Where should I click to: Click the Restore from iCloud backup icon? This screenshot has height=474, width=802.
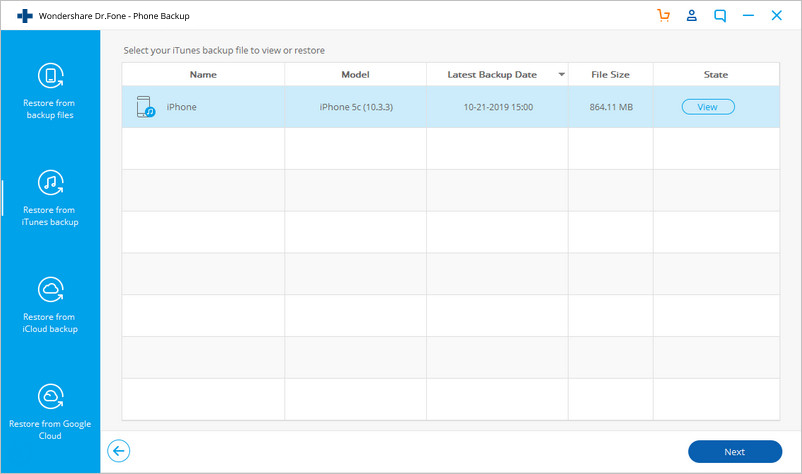pyautogui.click(x=51, y=289)
